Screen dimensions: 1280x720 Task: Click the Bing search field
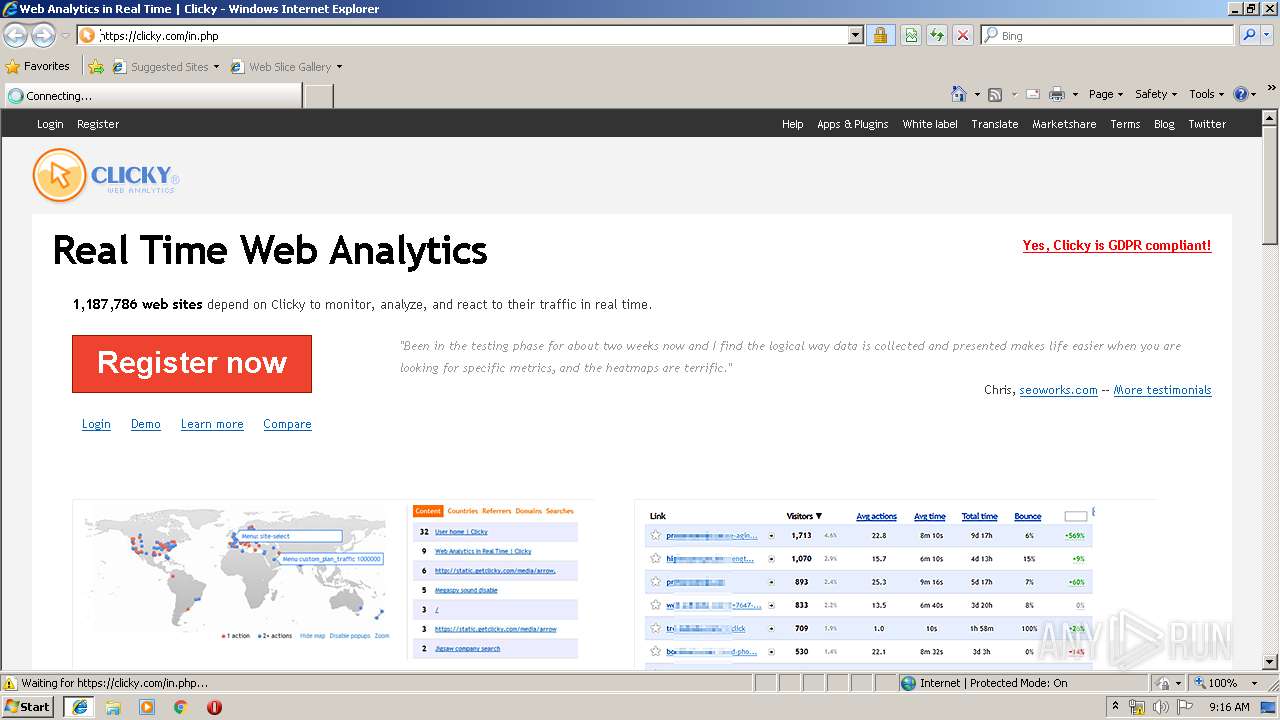[x=1108, y=35]
